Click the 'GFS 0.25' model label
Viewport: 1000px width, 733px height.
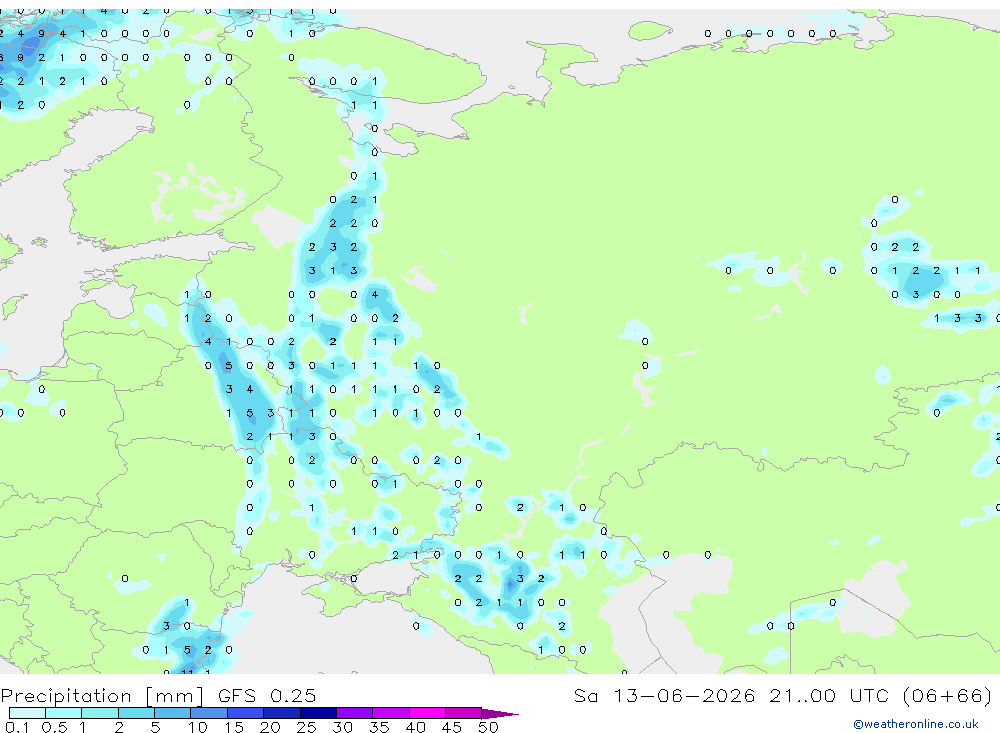(x=267, y=696)
